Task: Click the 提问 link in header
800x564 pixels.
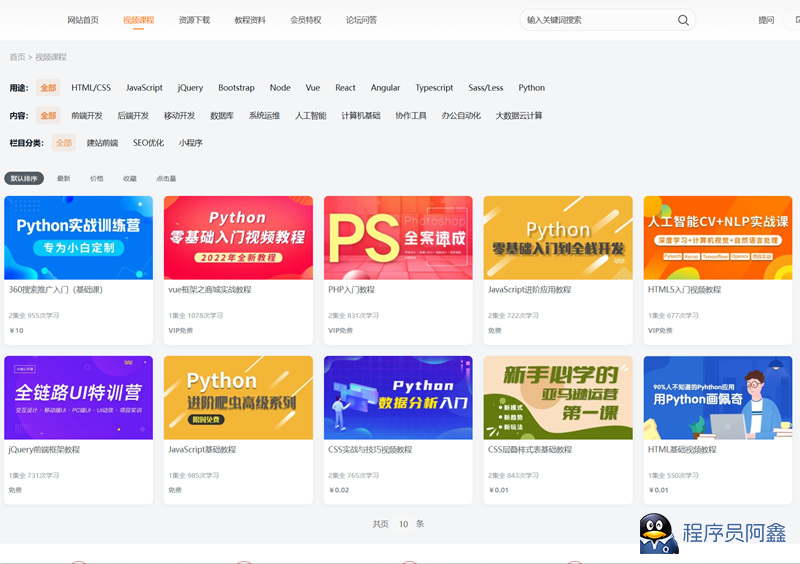Action: 766,20
